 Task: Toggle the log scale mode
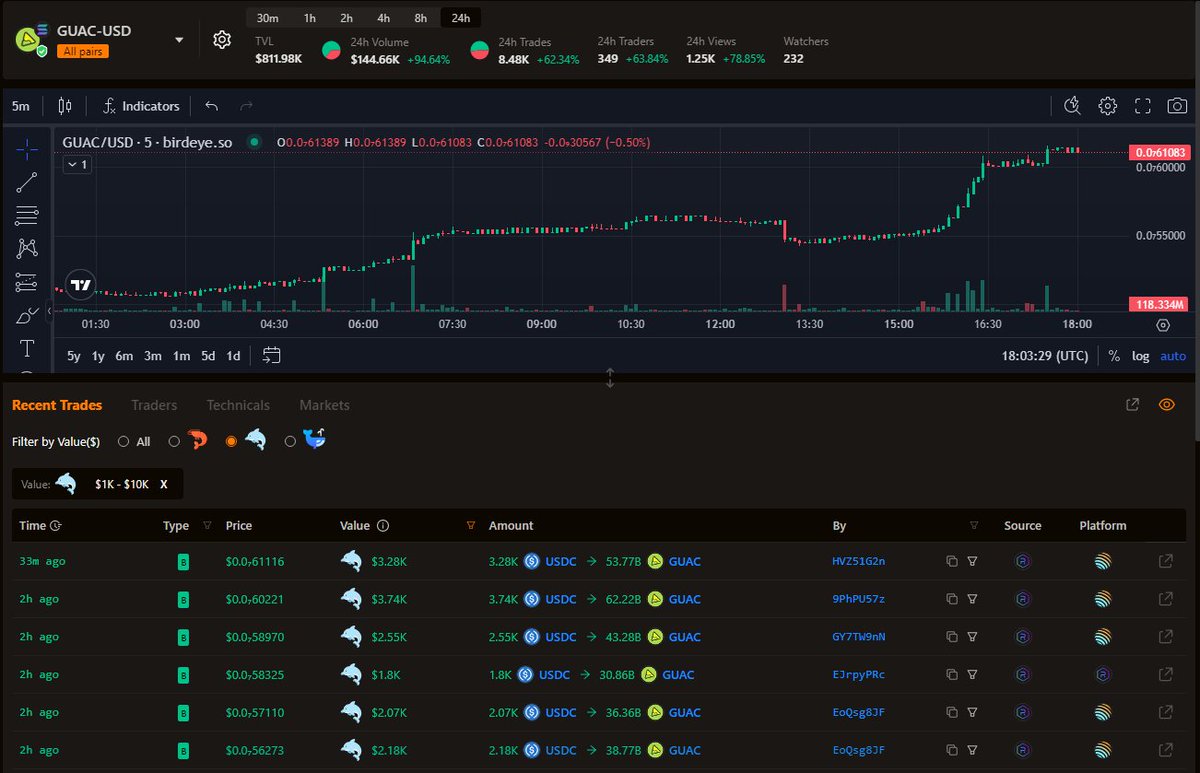click(1140, 356)
